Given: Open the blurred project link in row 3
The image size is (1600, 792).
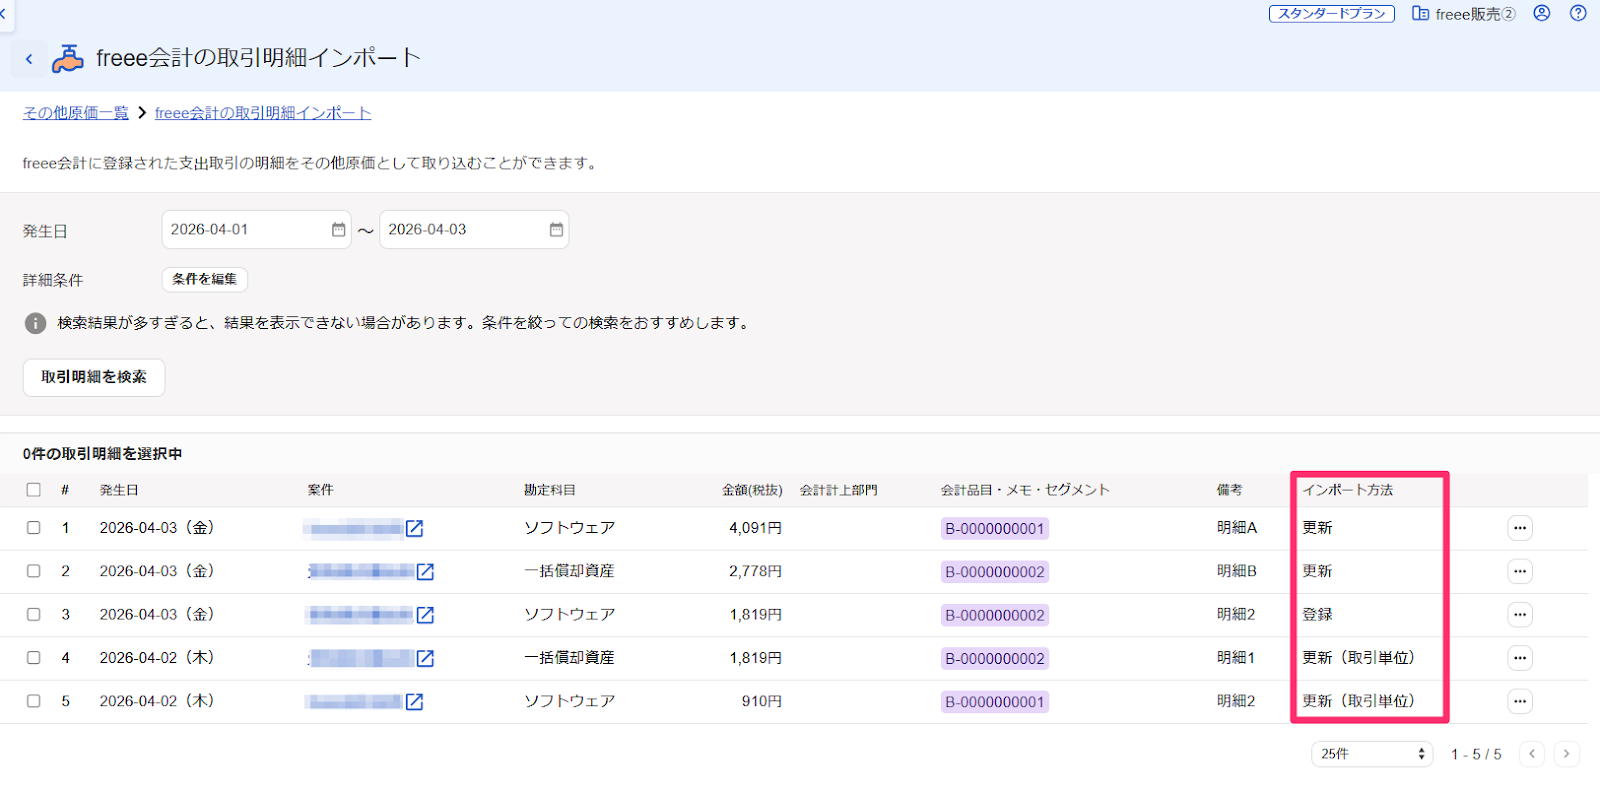Looking at the screenshot, I should [360, 615].
